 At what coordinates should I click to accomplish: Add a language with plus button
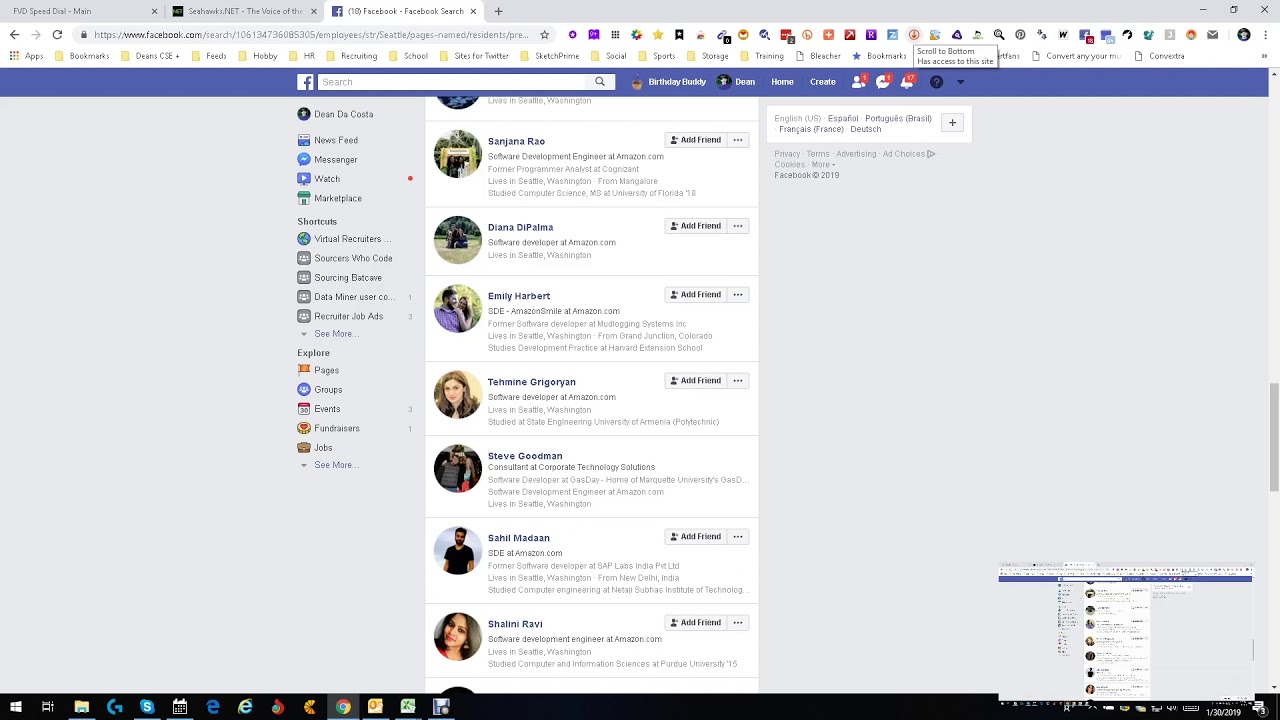952,123
